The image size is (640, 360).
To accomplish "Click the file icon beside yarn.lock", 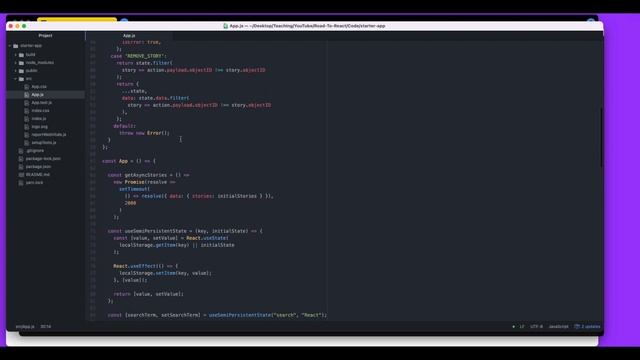I will pos(21,182).
